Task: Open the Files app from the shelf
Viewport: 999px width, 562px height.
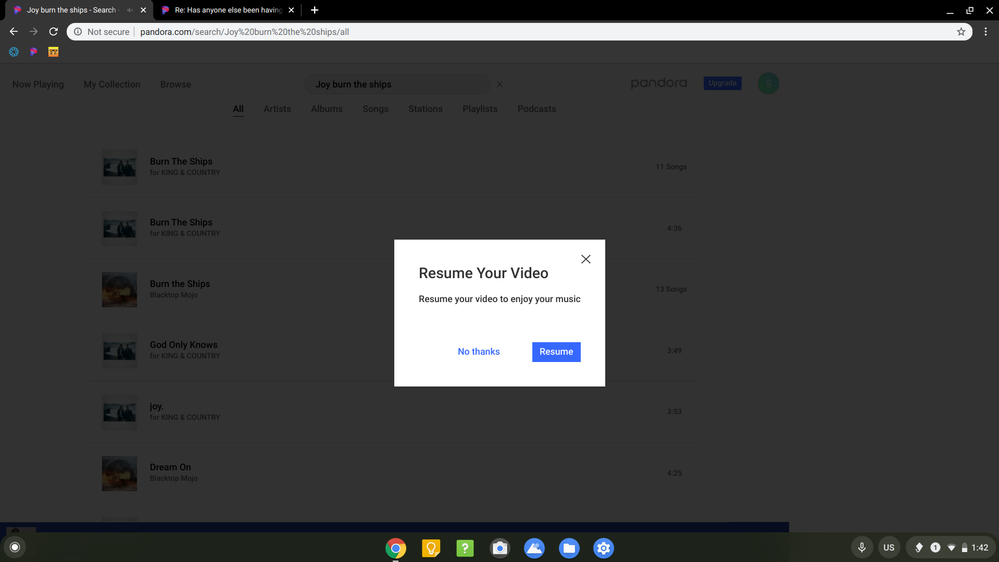Action: coord(569,548)
